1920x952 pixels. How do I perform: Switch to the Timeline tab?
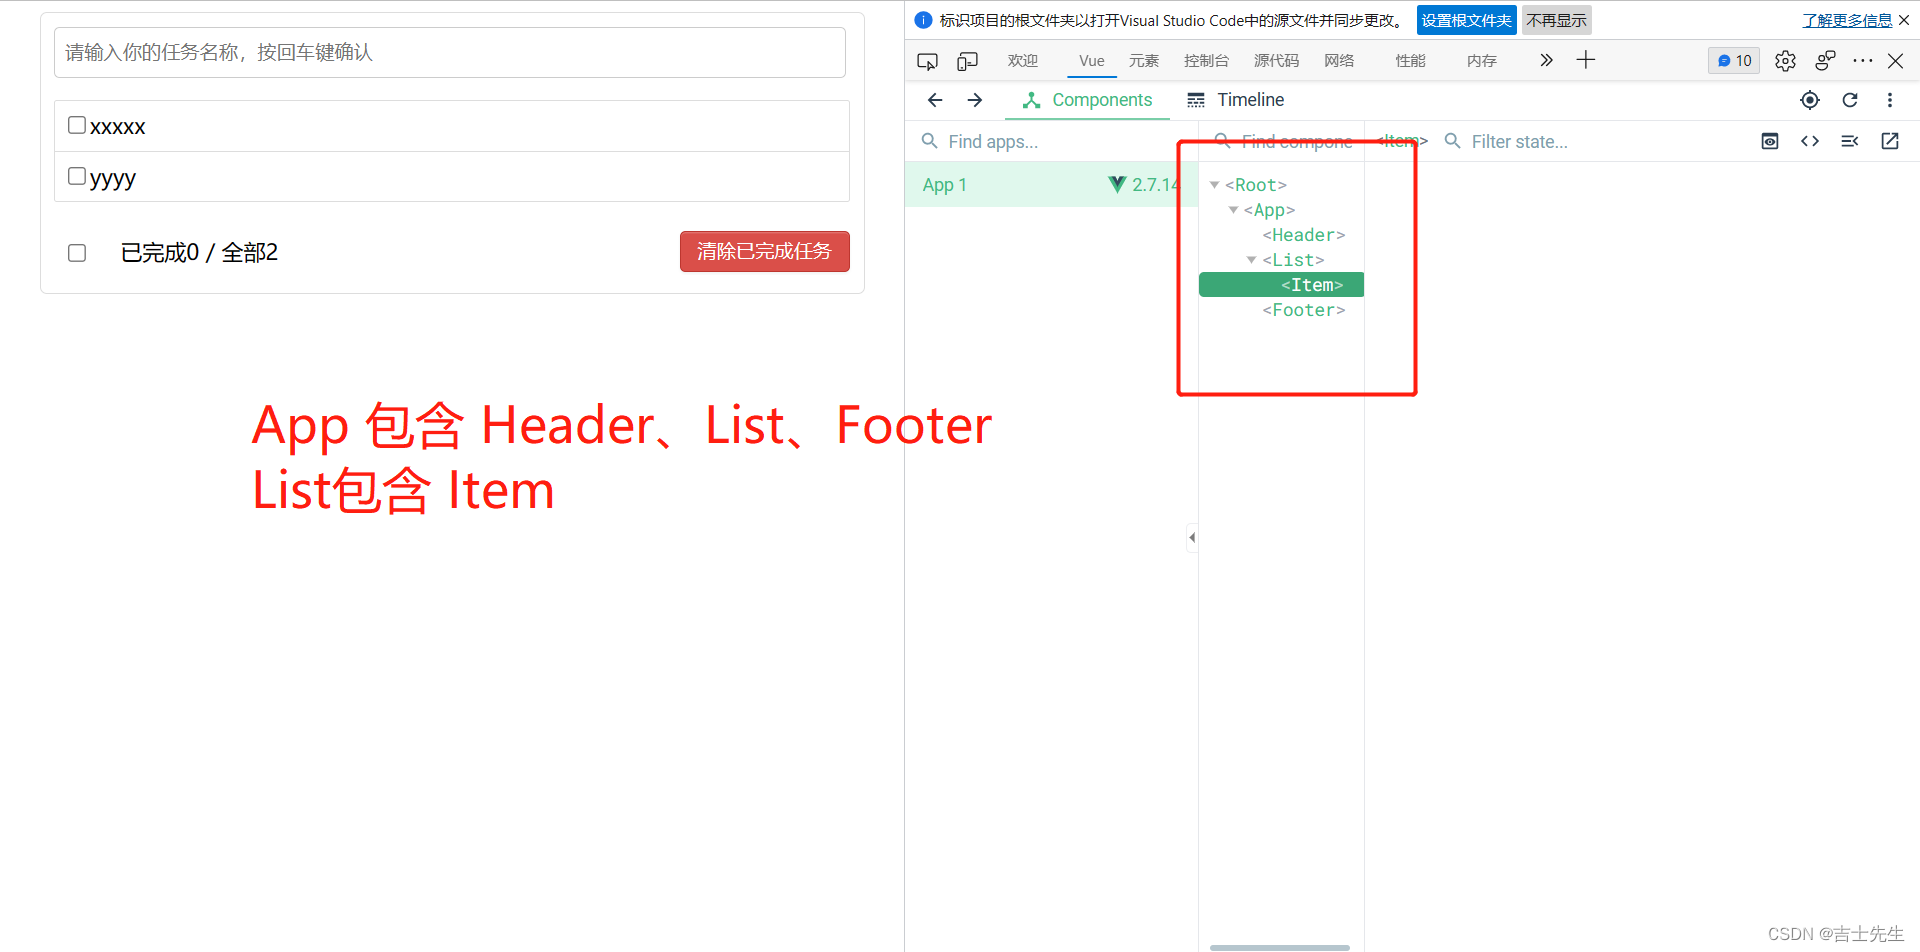pyautogui.click(x=1235, y=100)
